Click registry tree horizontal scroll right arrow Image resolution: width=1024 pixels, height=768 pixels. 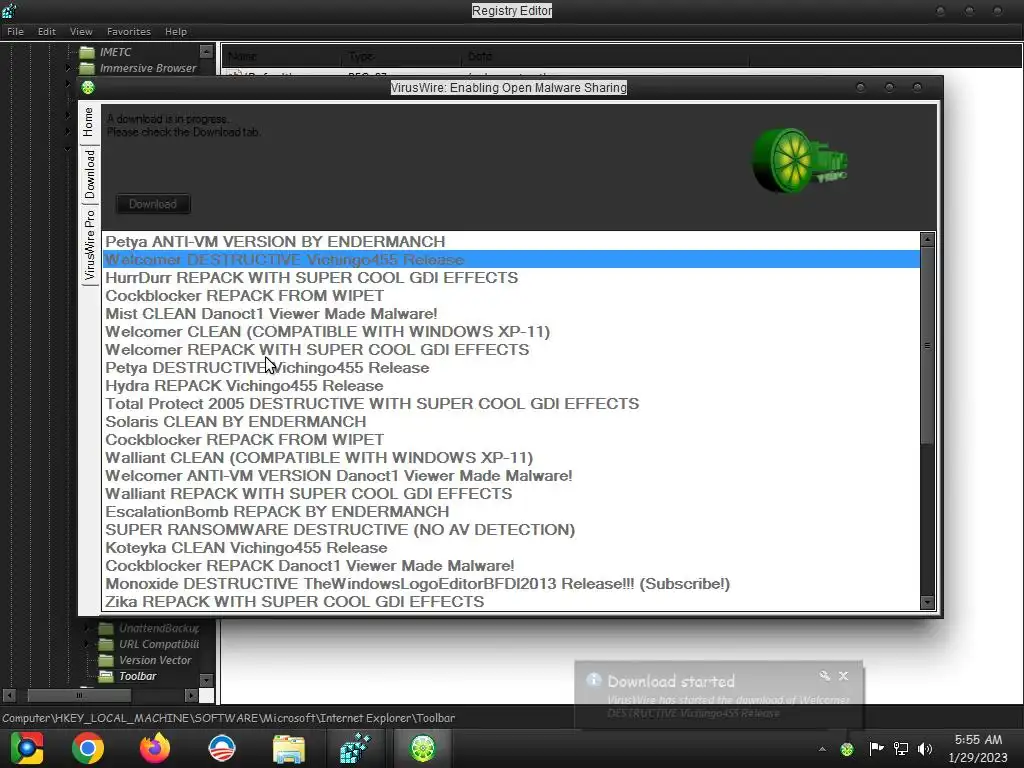[x=191, y=696]
